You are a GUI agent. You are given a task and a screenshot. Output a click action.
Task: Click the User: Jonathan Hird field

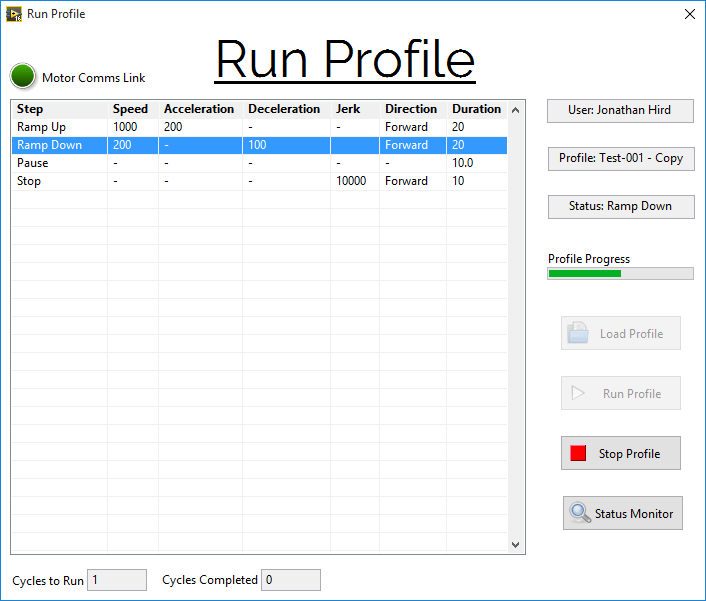620,110
